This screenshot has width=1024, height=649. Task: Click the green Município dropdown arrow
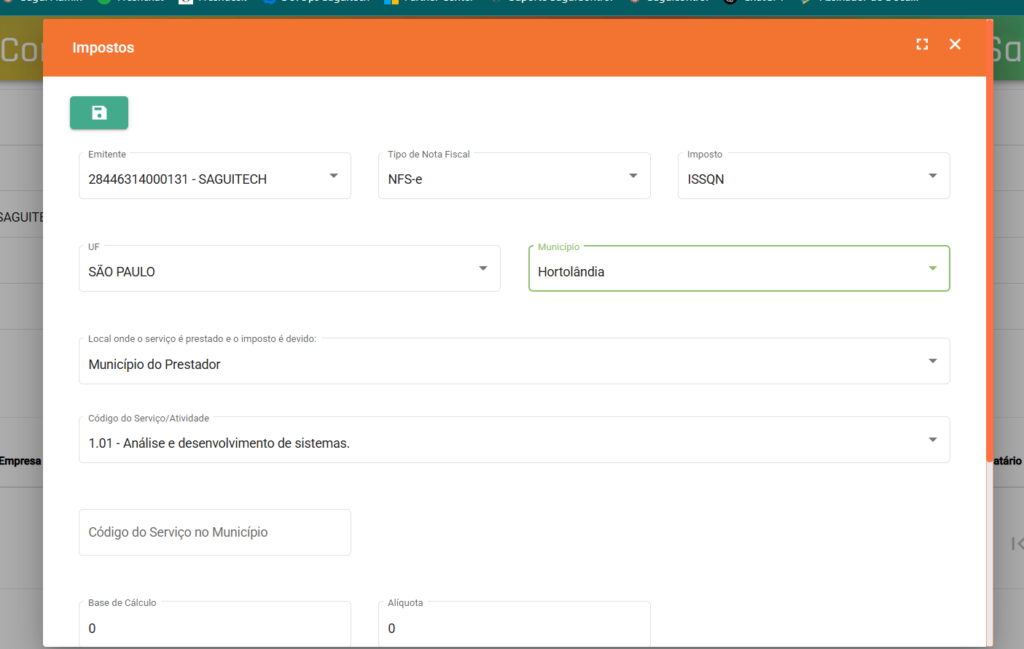coord(932,269)
